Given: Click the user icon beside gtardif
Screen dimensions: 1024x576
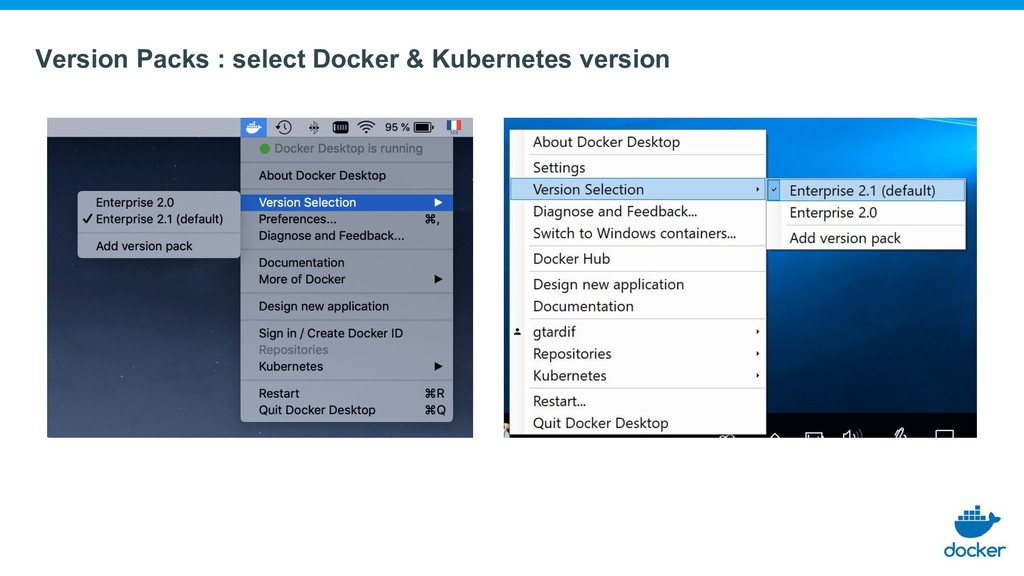Looking at the screenshot, I should (517, 332).
